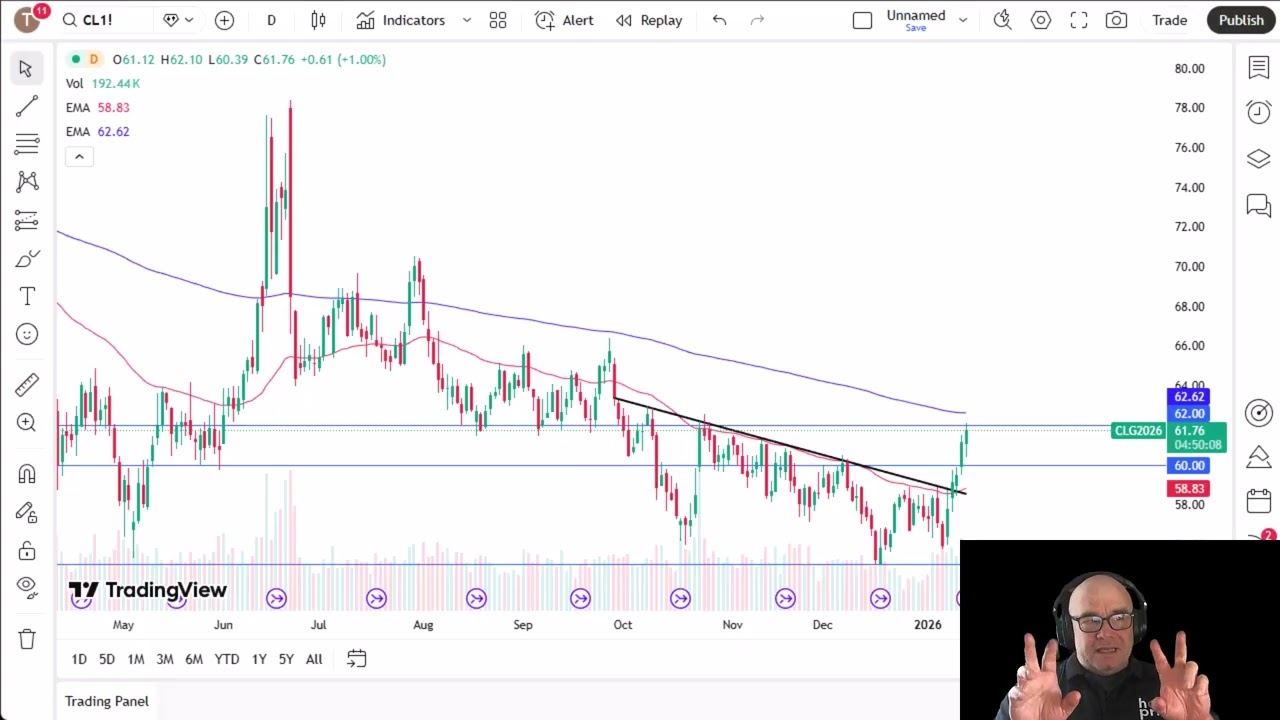Expand the manage layouts dropdown arrow

(x=963, y=20)
